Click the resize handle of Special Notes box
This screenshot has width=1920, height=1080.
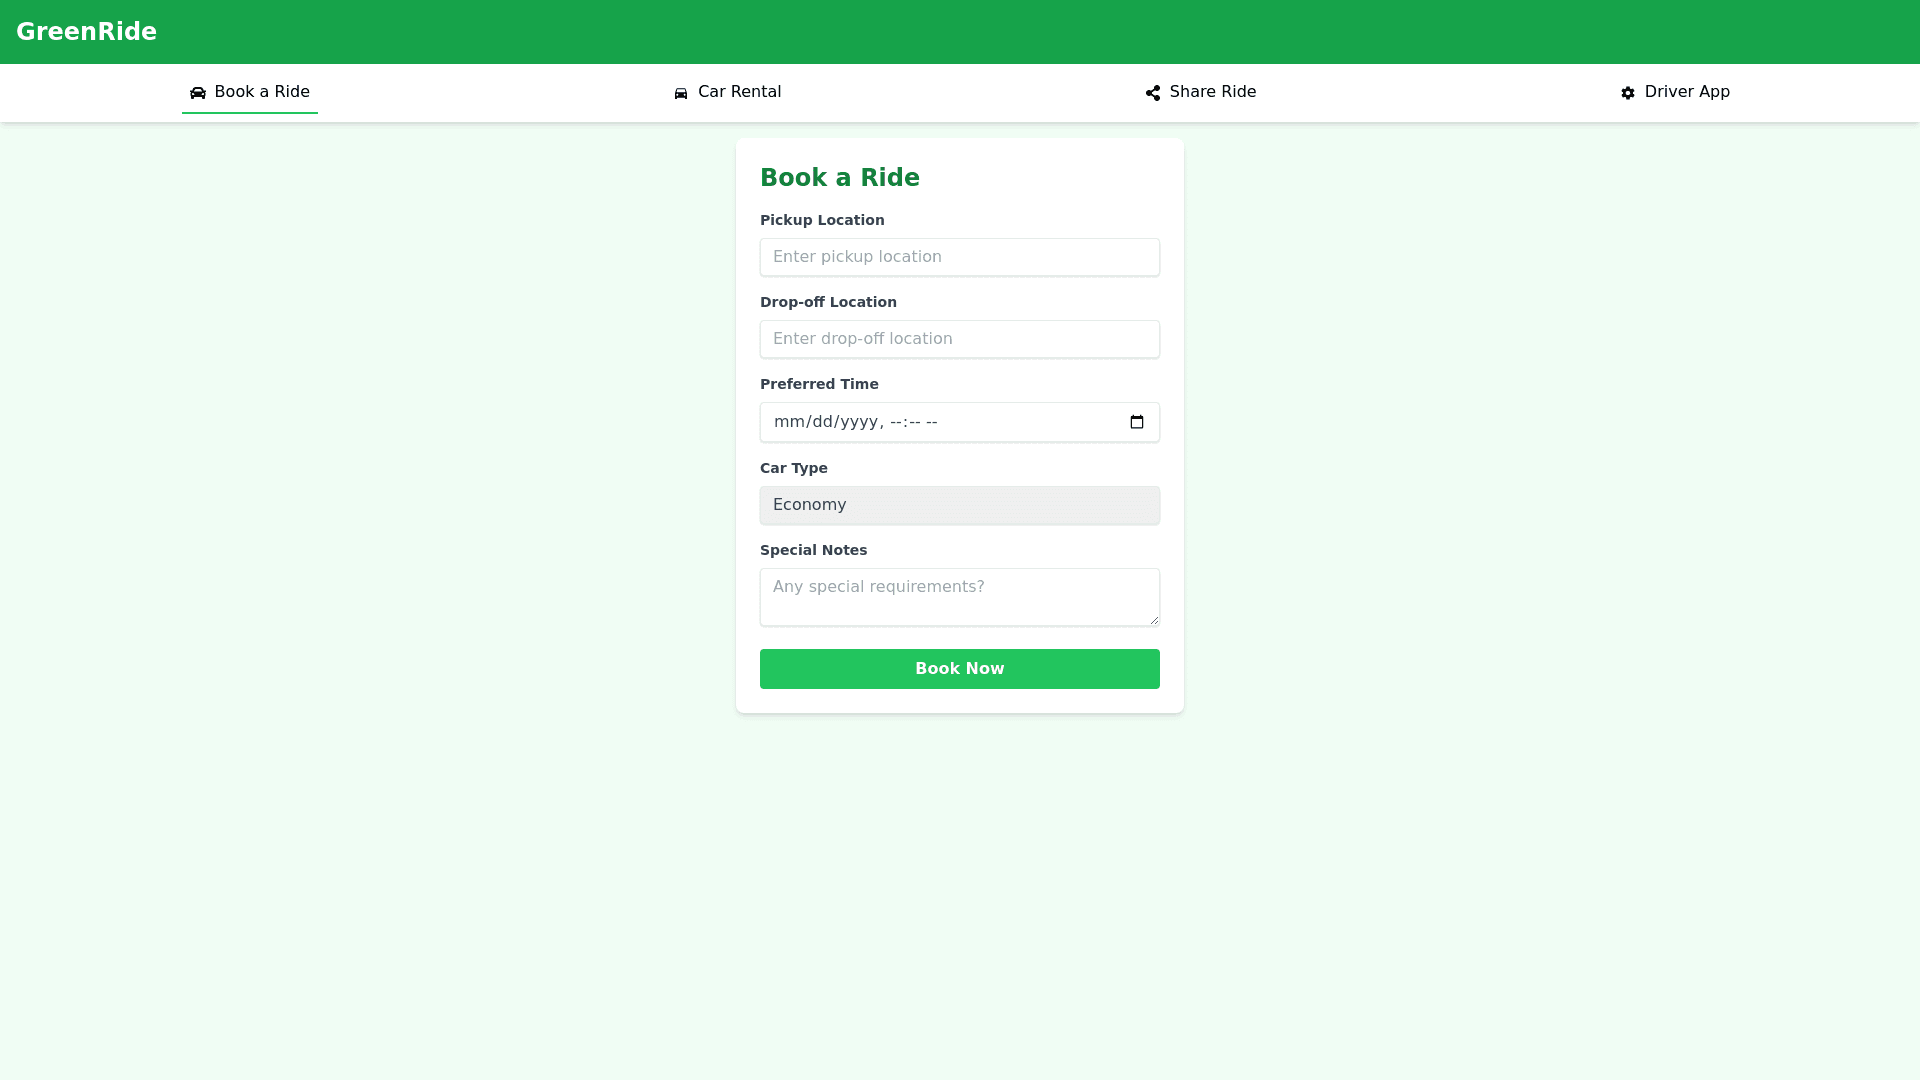[x=1154, y=620]
